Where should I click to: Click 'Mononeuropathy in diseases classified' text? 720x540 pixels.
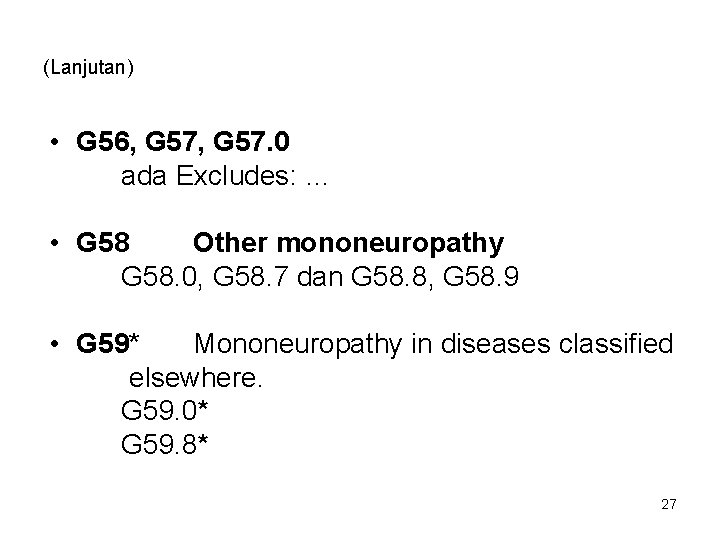433,345
